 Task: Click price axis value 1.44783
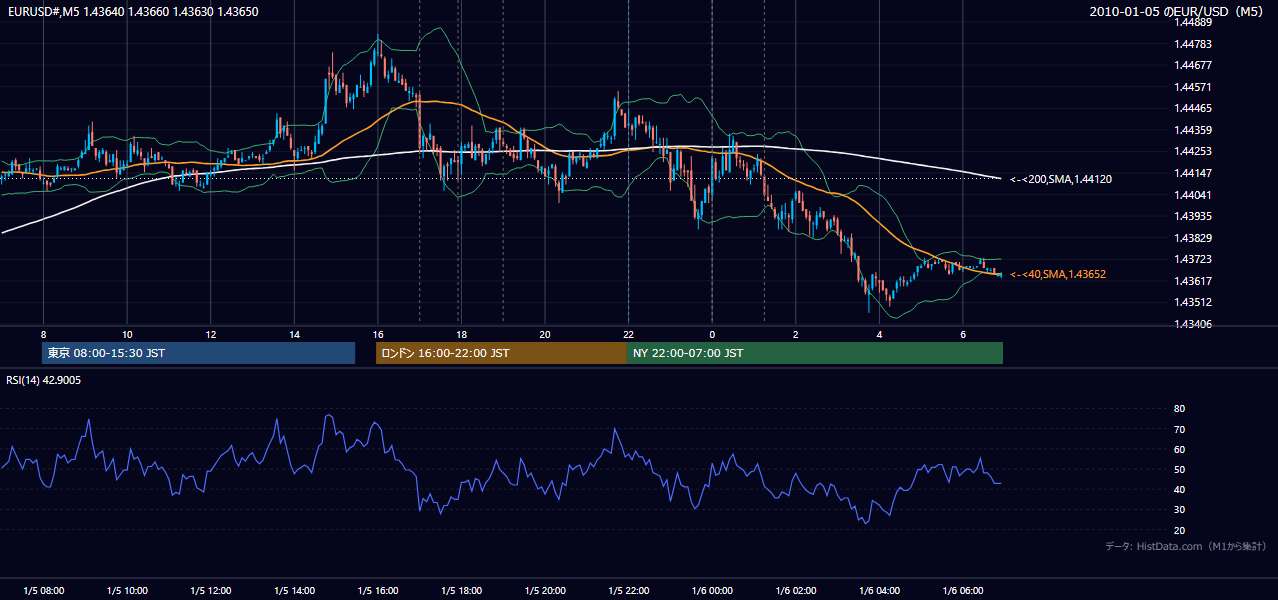(1193, 44)
